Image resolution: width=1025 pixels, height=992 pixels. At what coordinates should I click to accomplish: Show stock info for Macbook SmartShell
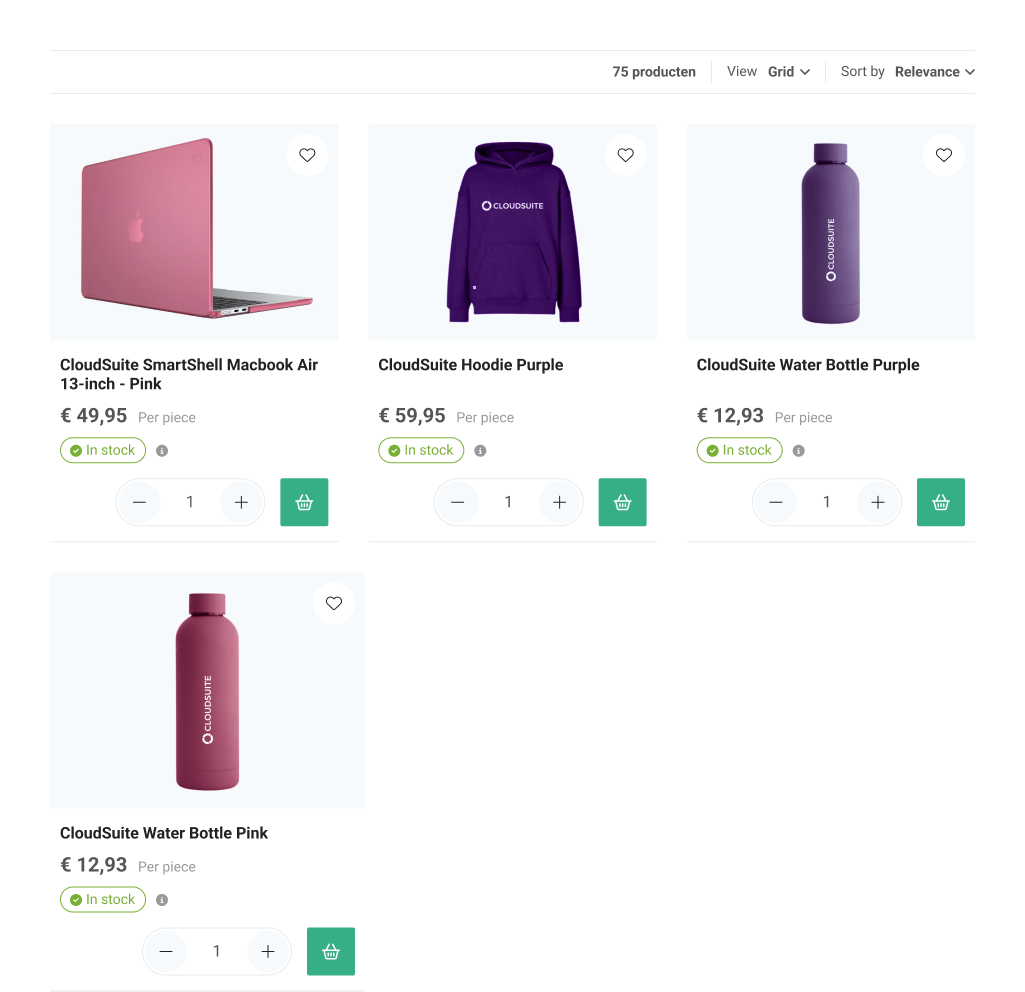[x=162, y=451]
